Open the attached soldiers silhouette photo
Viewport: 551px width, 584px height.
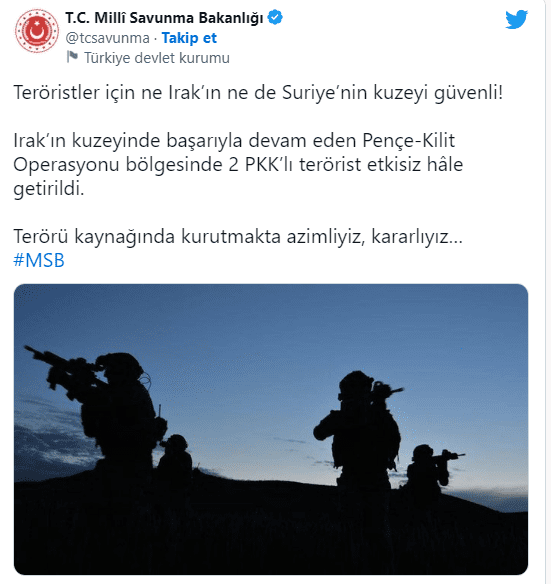(x=271, y=429)
